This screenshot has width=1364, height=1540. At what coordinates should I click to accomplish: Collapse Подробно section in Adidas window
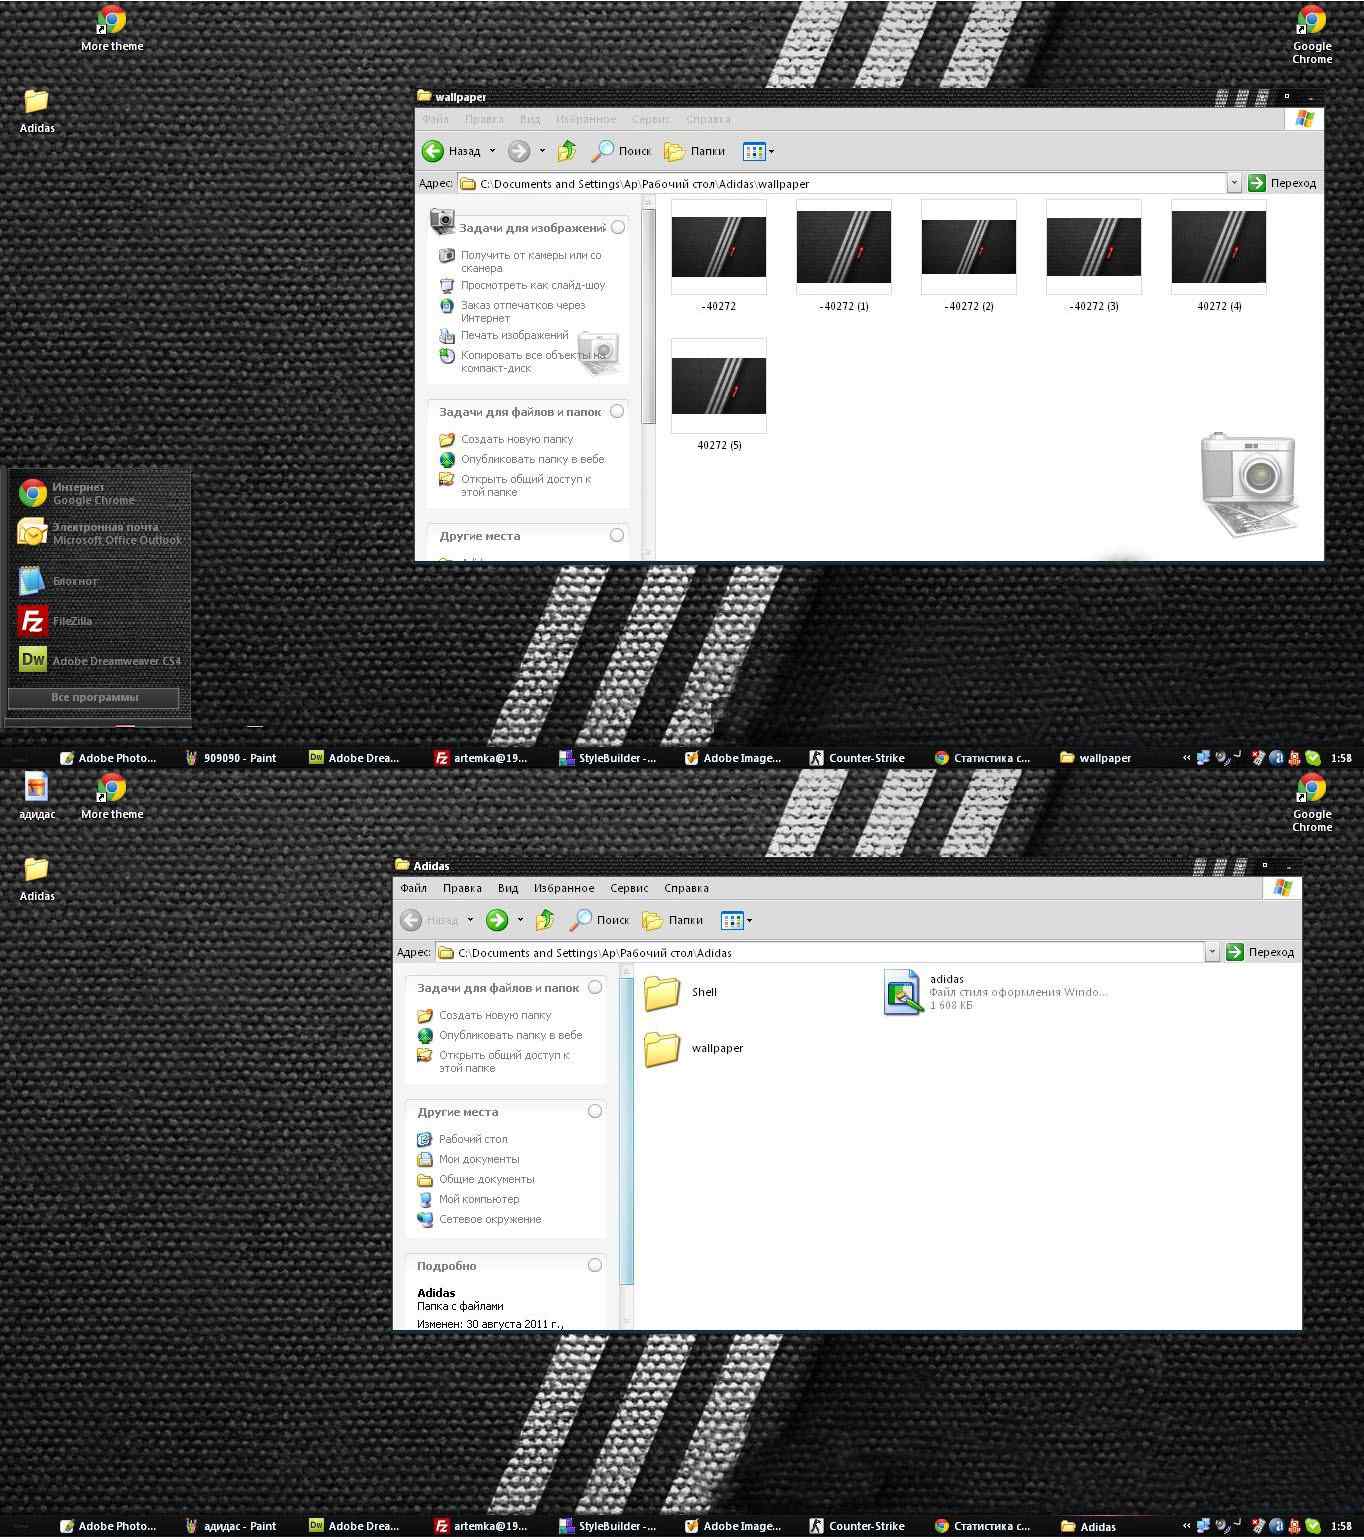[x=595, y=1265]
